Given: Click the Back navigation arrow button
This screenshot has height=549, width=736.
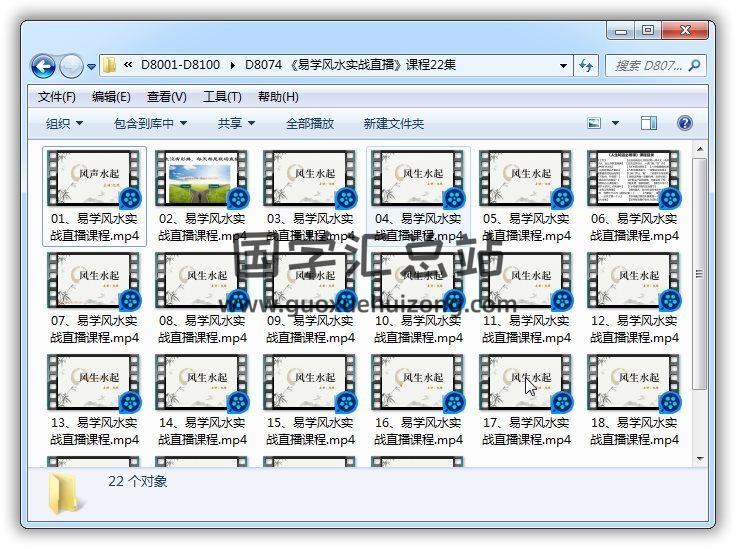Looking at the screenshot, I should [x=43, y=67].
